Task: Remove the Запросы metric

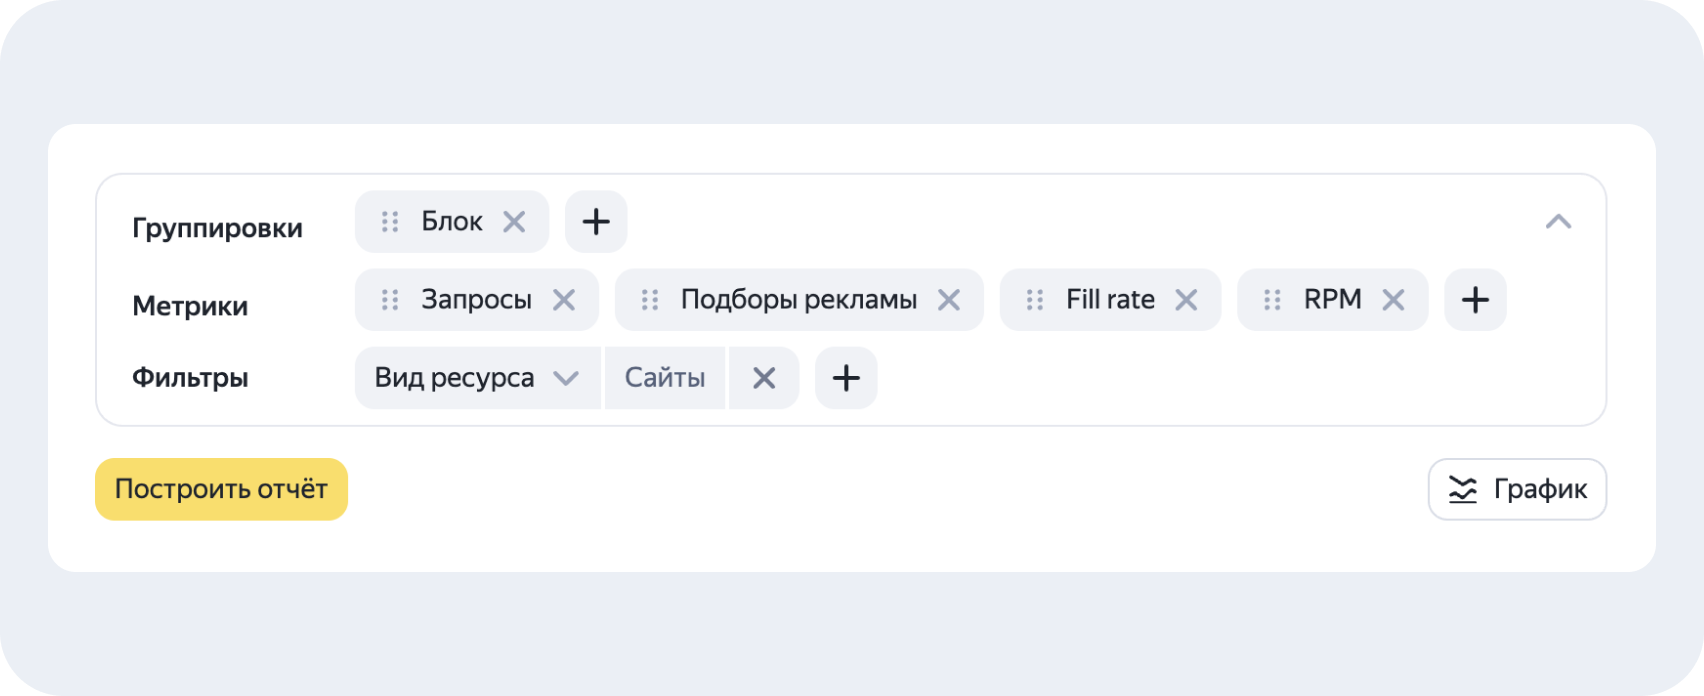Action: [x=564, y=300]
